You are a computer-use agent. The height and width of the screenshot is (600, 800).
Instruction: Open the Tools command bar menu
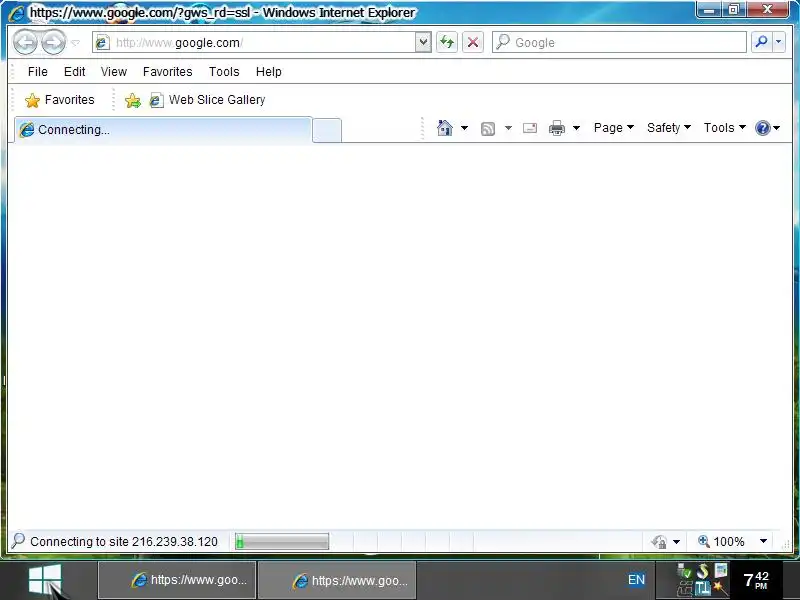[x=724, y=128]
